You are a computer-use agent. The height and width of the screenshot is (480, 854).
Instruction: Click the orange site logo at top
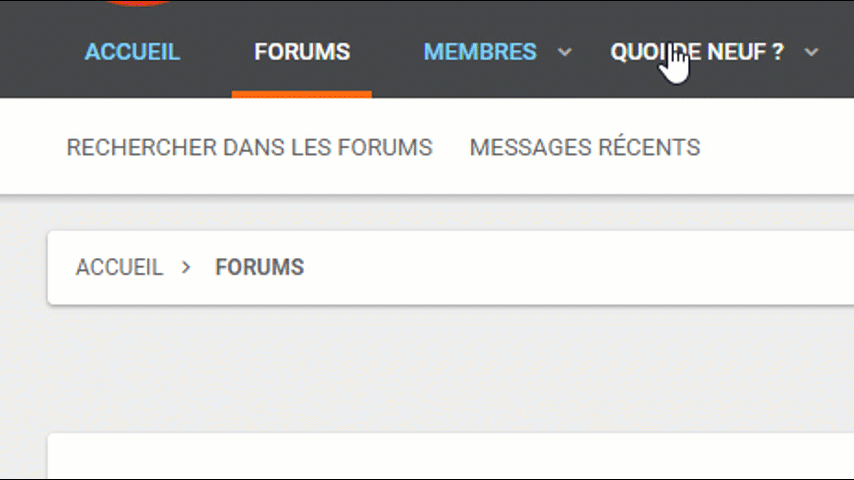[138, 3]
